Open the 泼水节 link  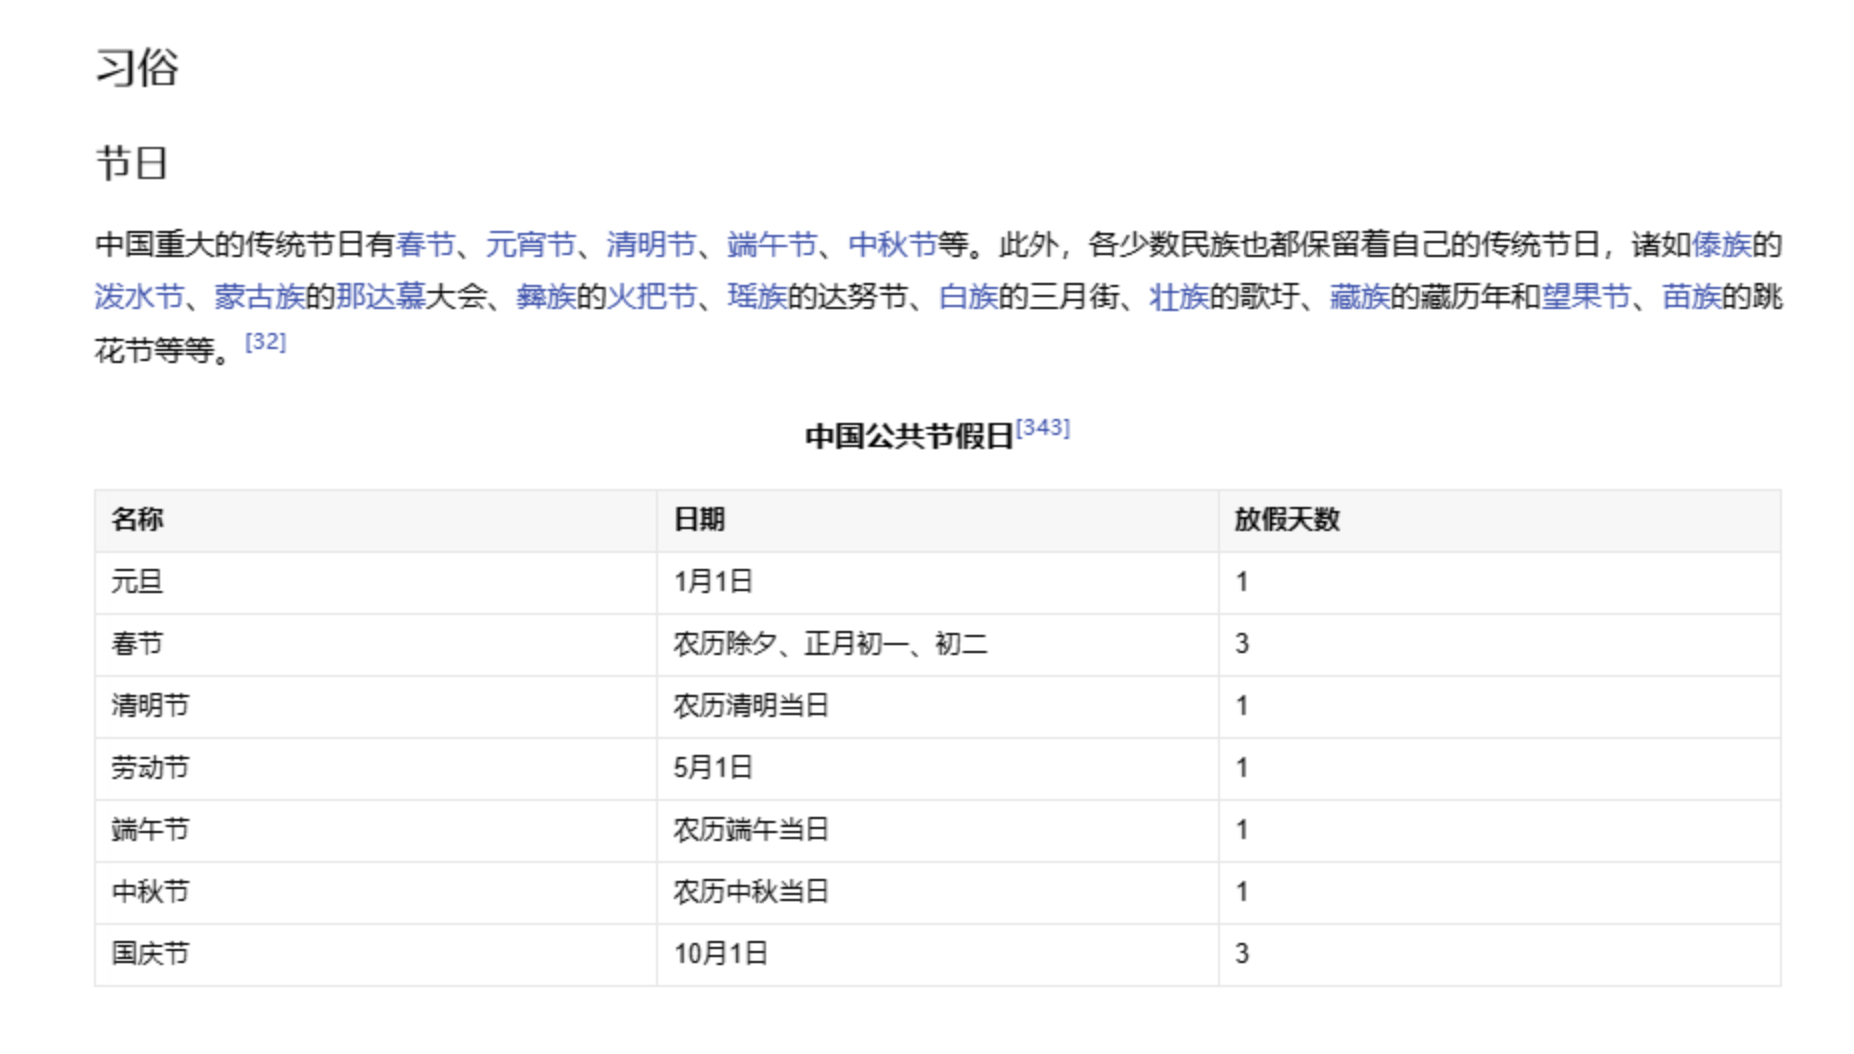(x=139, y=297)
